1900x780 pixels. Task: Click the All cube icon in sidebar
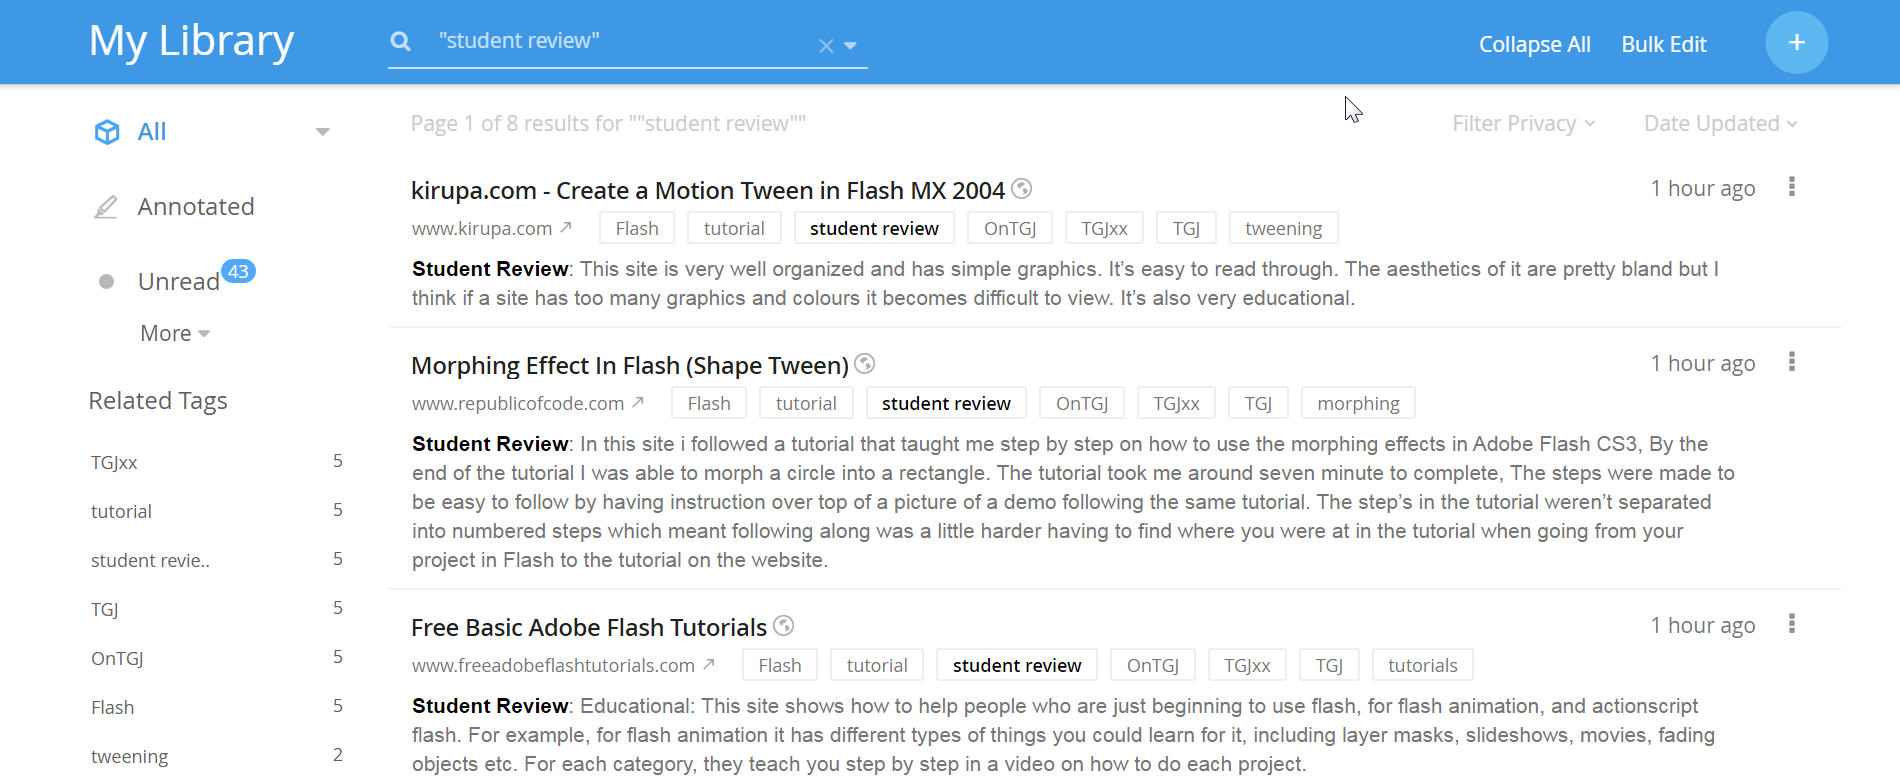(107, 132)
